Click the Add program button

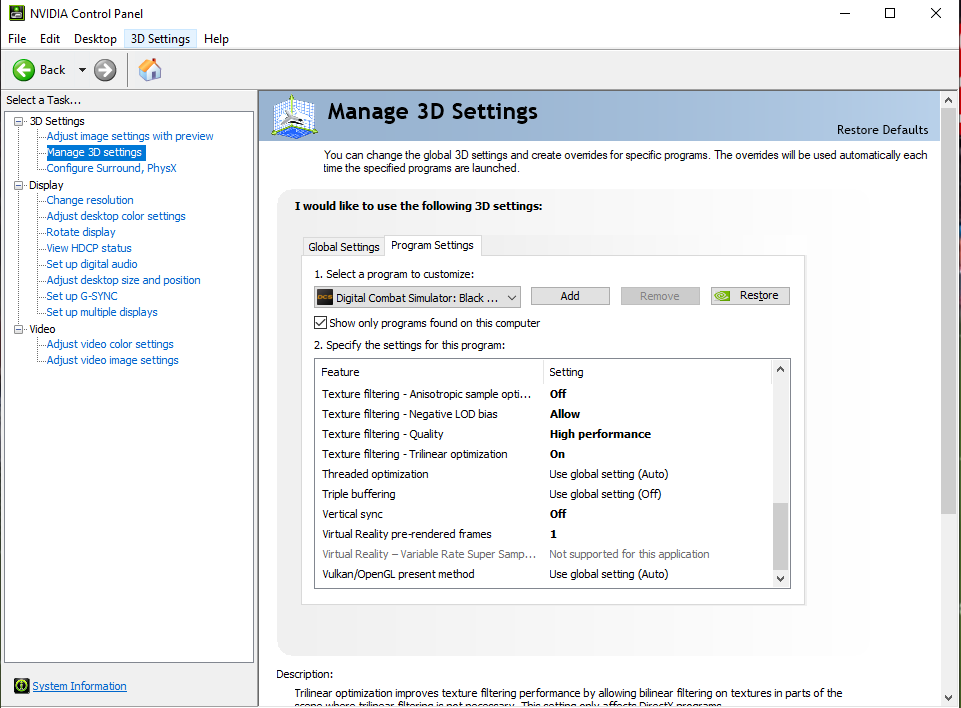[x=570, y=296]
